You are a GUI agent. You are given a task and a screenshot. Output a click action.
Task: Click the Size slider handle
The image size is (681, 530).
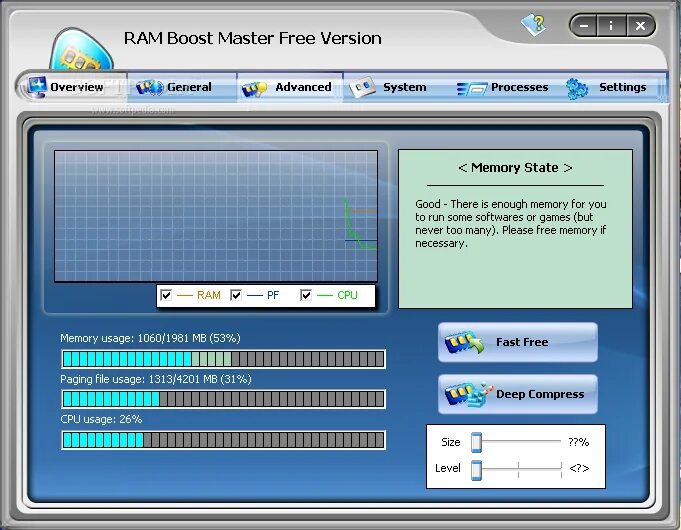[476, 442]
